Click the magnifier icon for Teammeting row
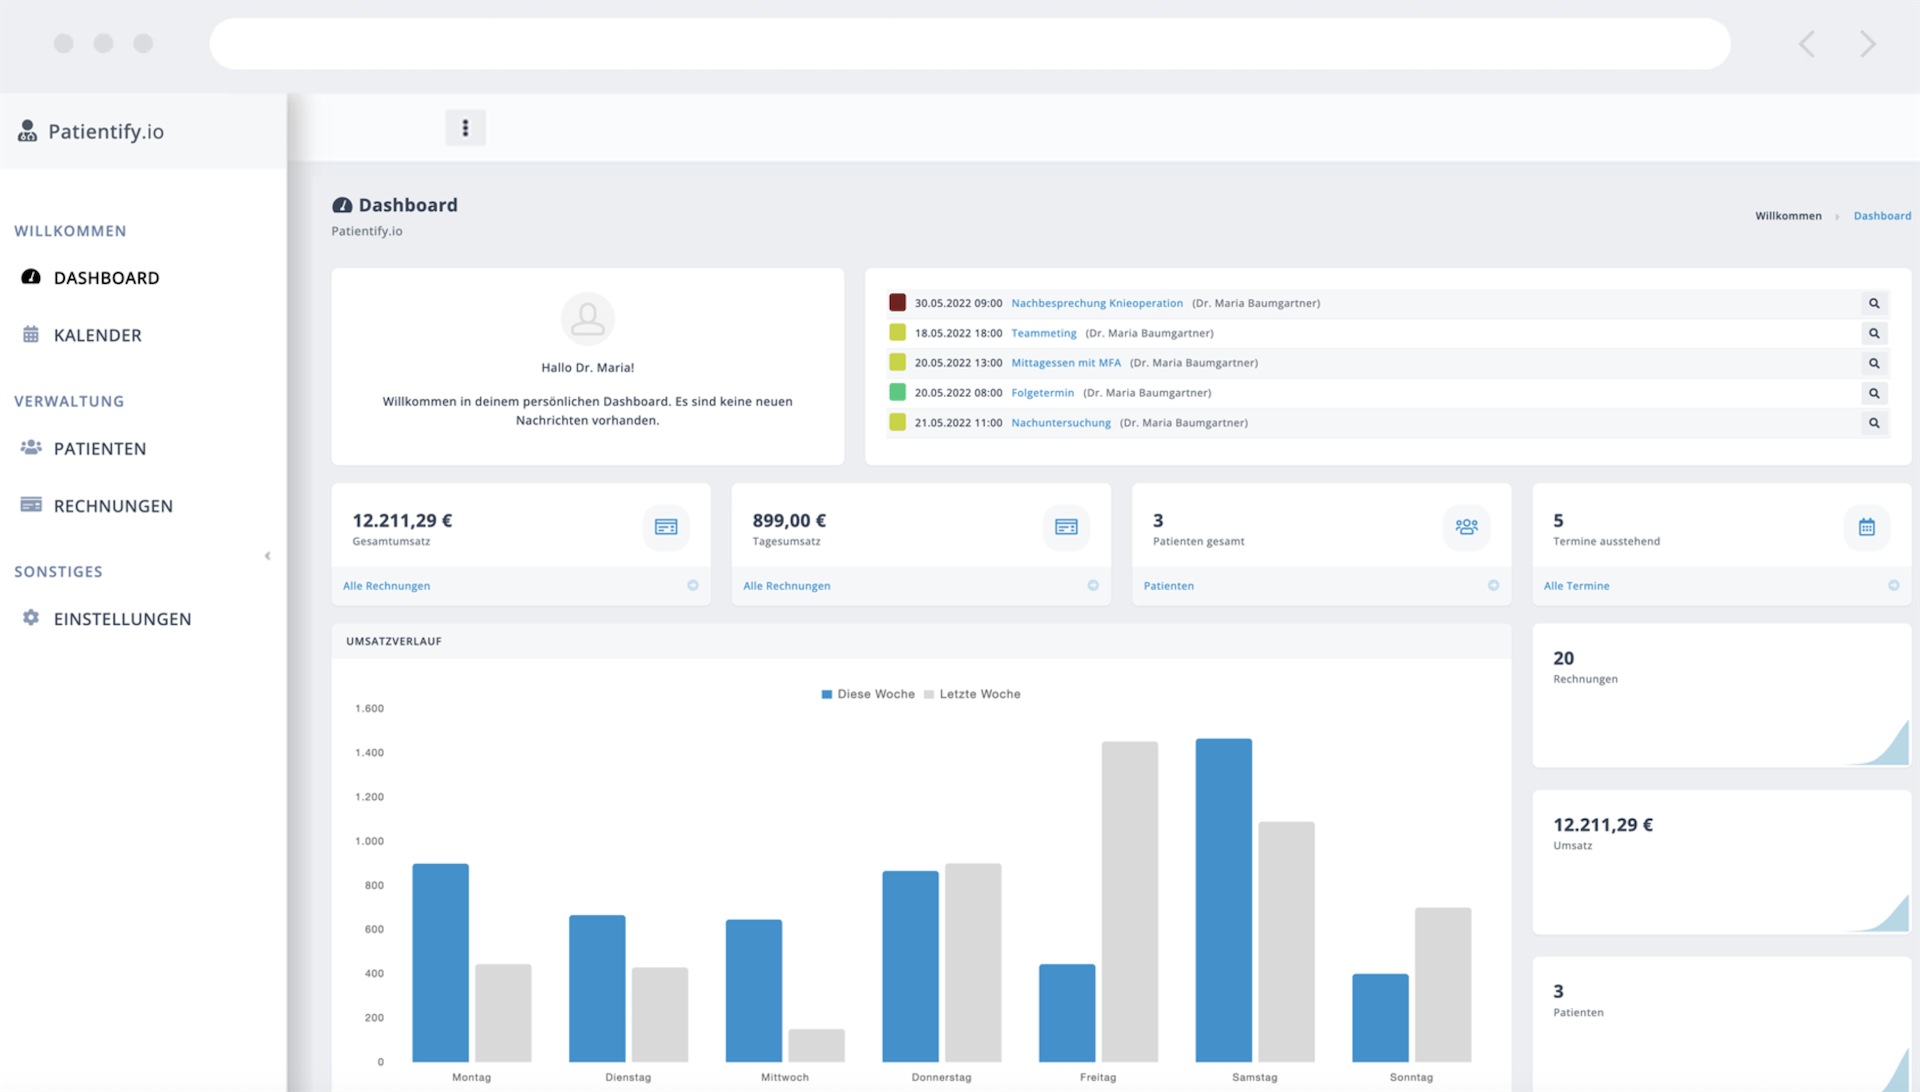The width and height of the screenshot is (1920, 1092). point(1874,333)
